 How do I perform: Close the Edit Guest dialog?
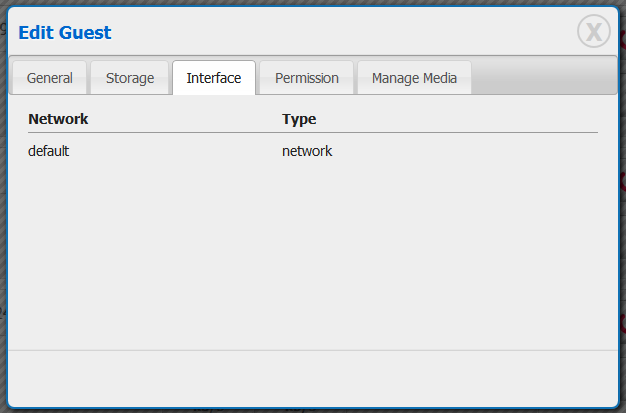coord(593,32)
